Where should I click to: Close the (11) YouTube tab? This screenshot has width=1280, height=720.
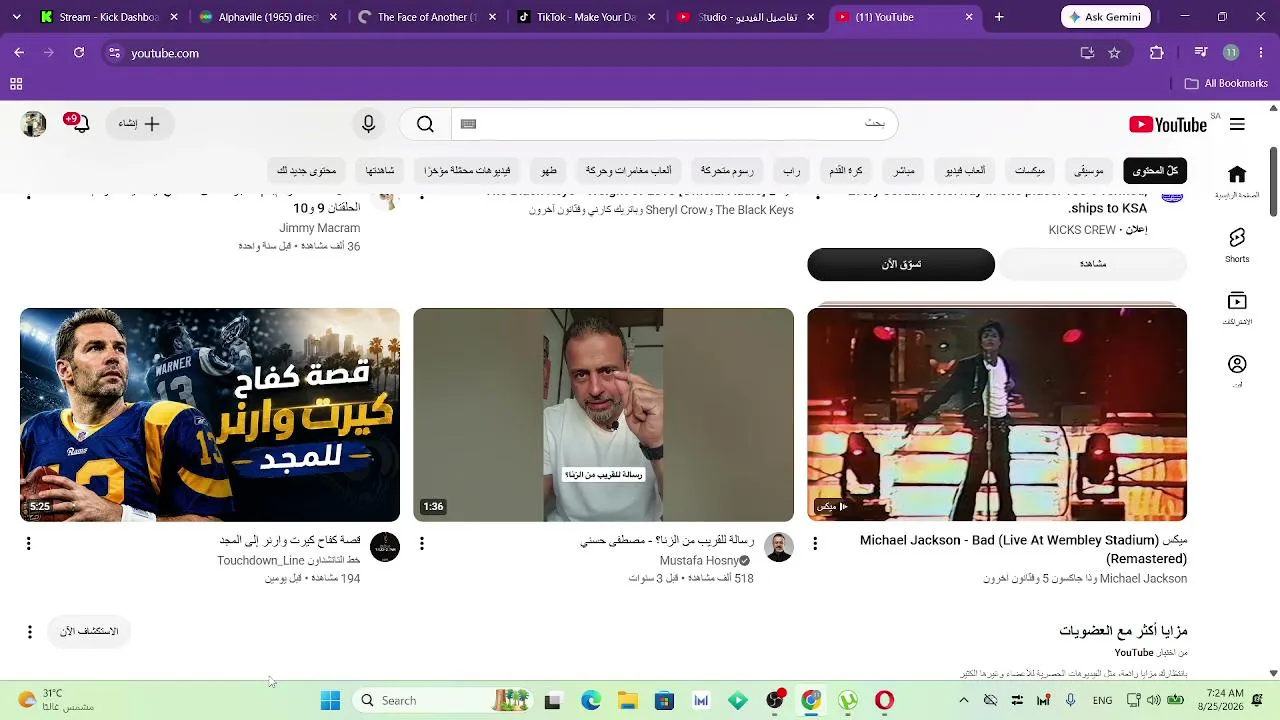tap(969, 17)
